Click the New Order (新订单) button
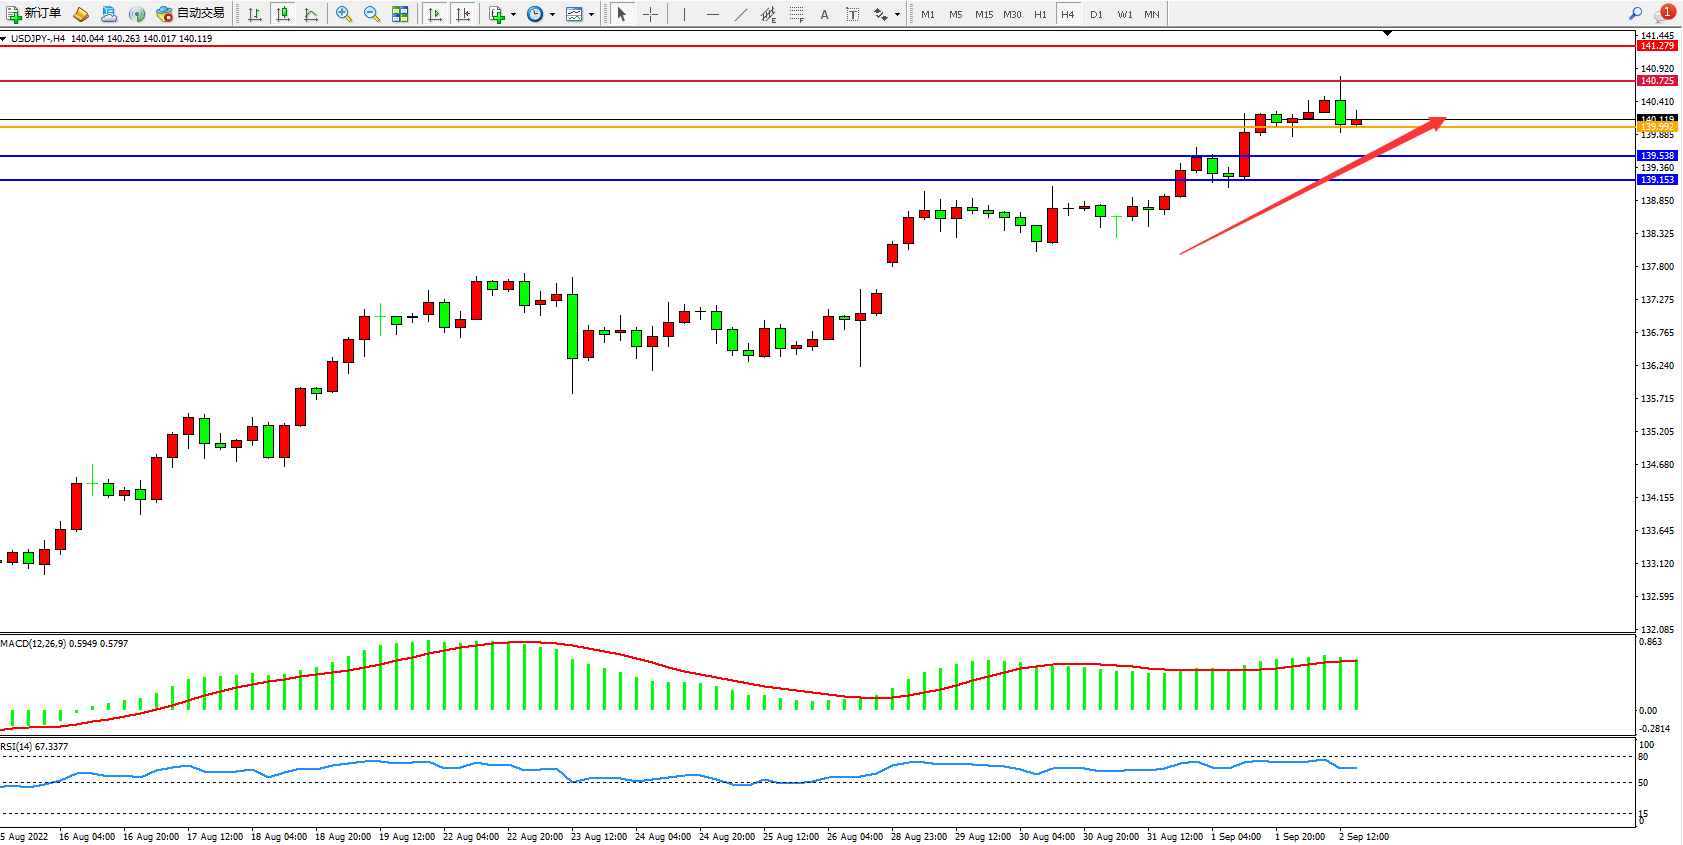The width and height of the screenshot is (1683, 845). (33, 14)
